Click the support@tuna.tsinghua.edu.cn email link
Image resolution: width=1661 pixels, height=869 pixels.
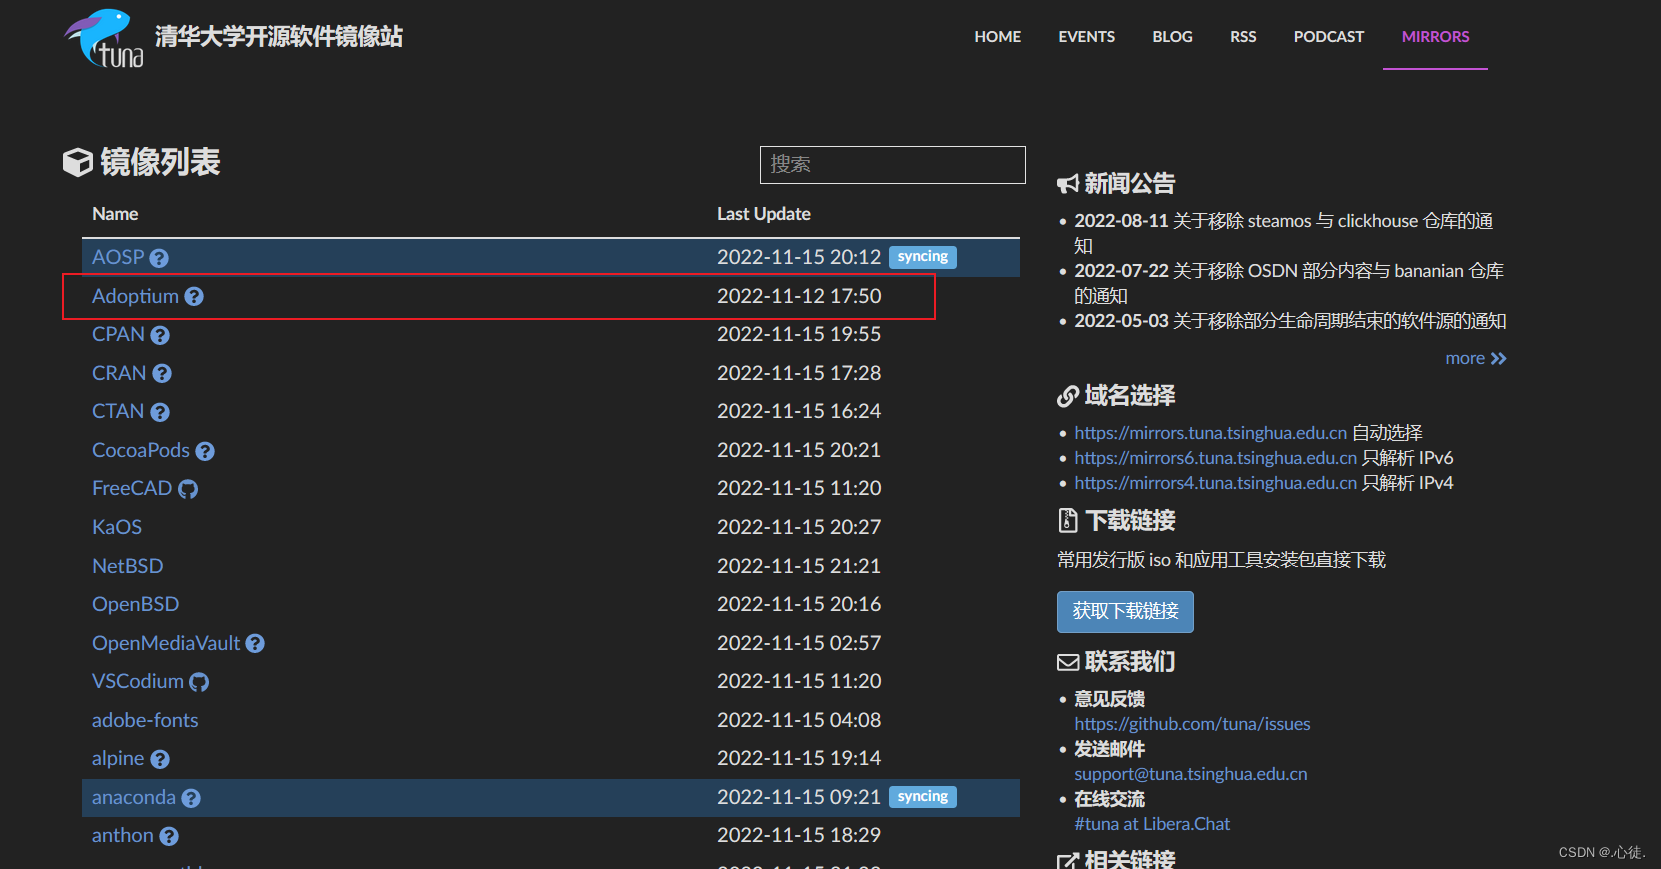click(1191, 774)
